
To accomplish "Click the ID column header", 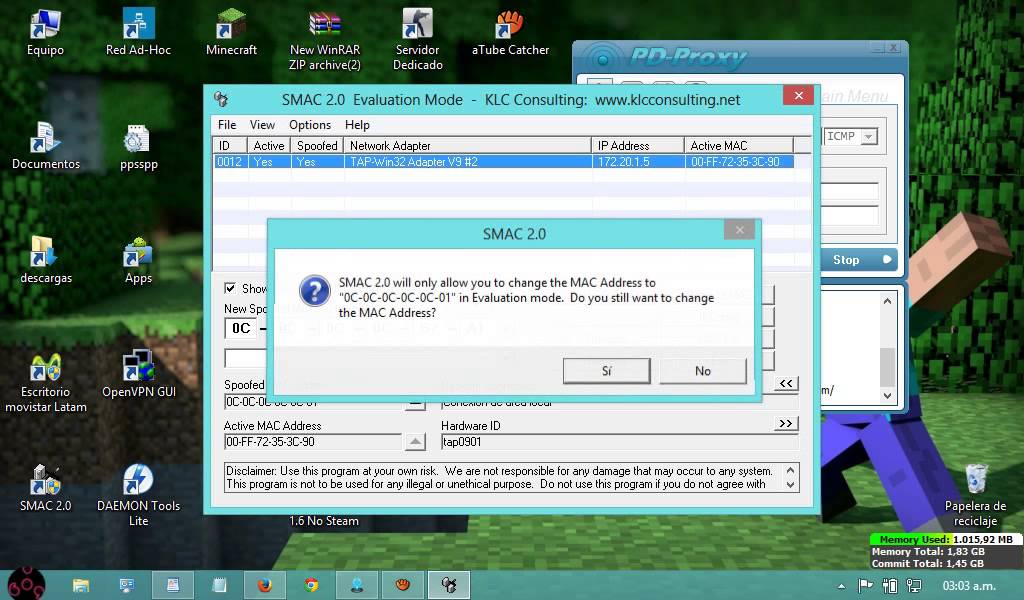I will point(230,146).
